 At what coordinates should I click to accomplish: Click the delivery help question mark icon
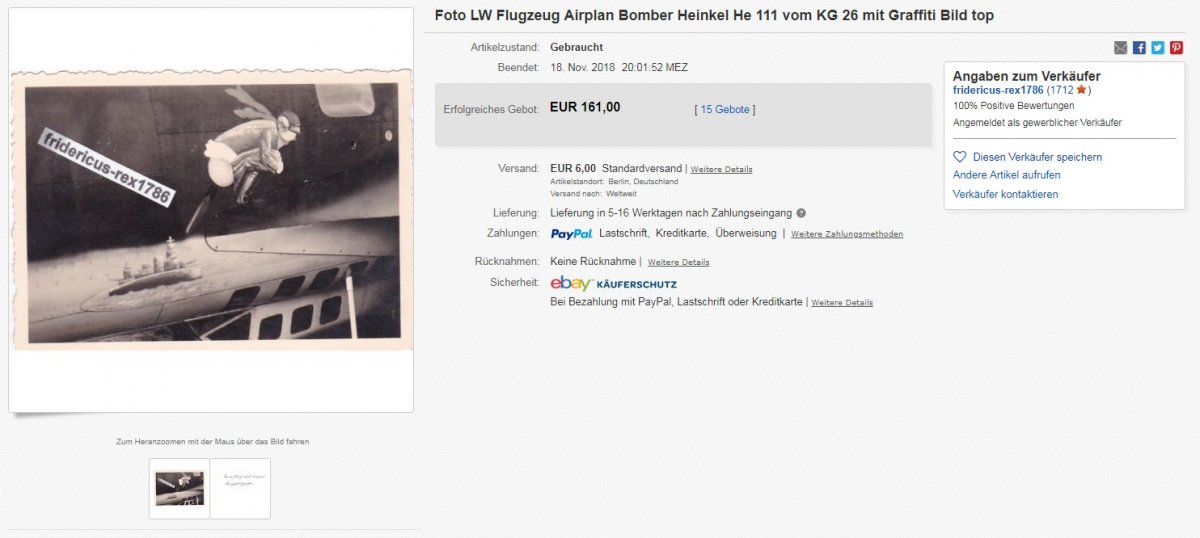click(801, 213)
